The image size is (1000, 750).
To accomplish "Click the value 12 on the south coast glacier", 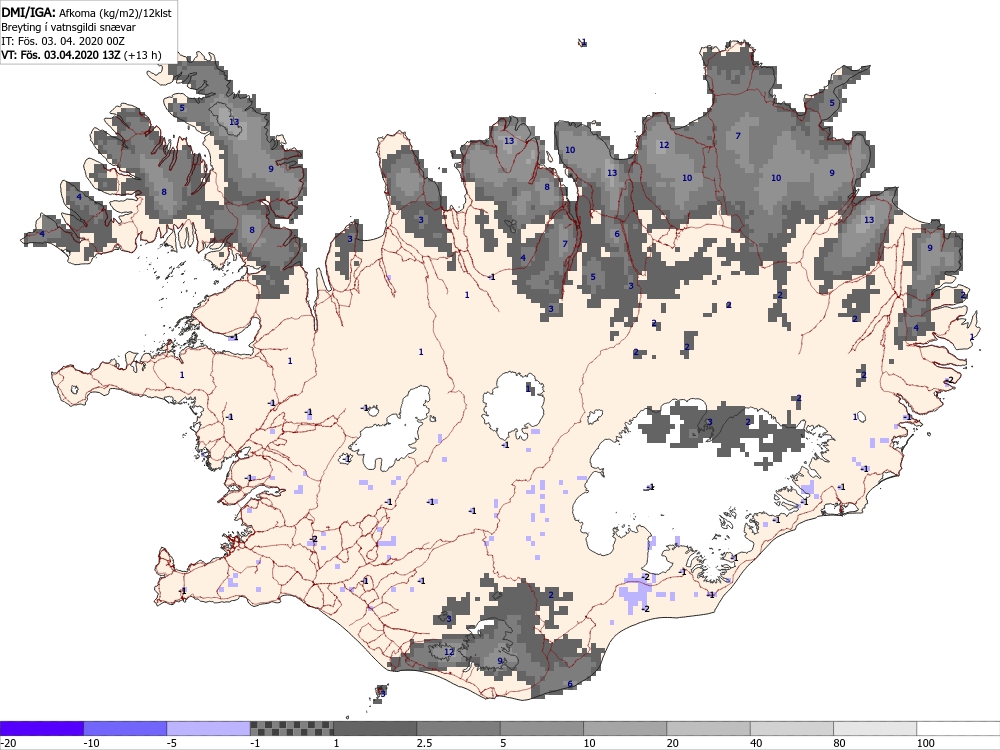I will pos(449,651).
